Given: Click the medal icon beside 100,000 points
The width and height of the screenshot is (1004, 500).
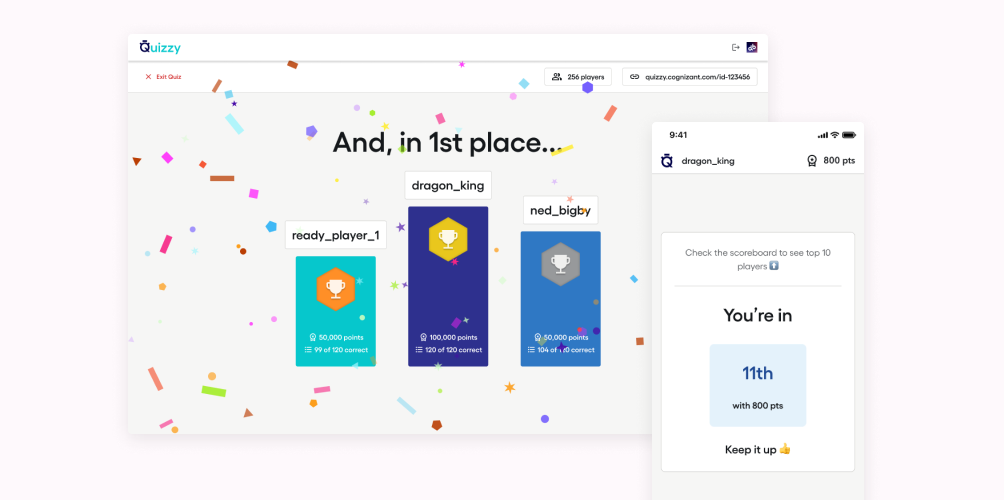Looking at the screenshot, I should click(423, 337).
